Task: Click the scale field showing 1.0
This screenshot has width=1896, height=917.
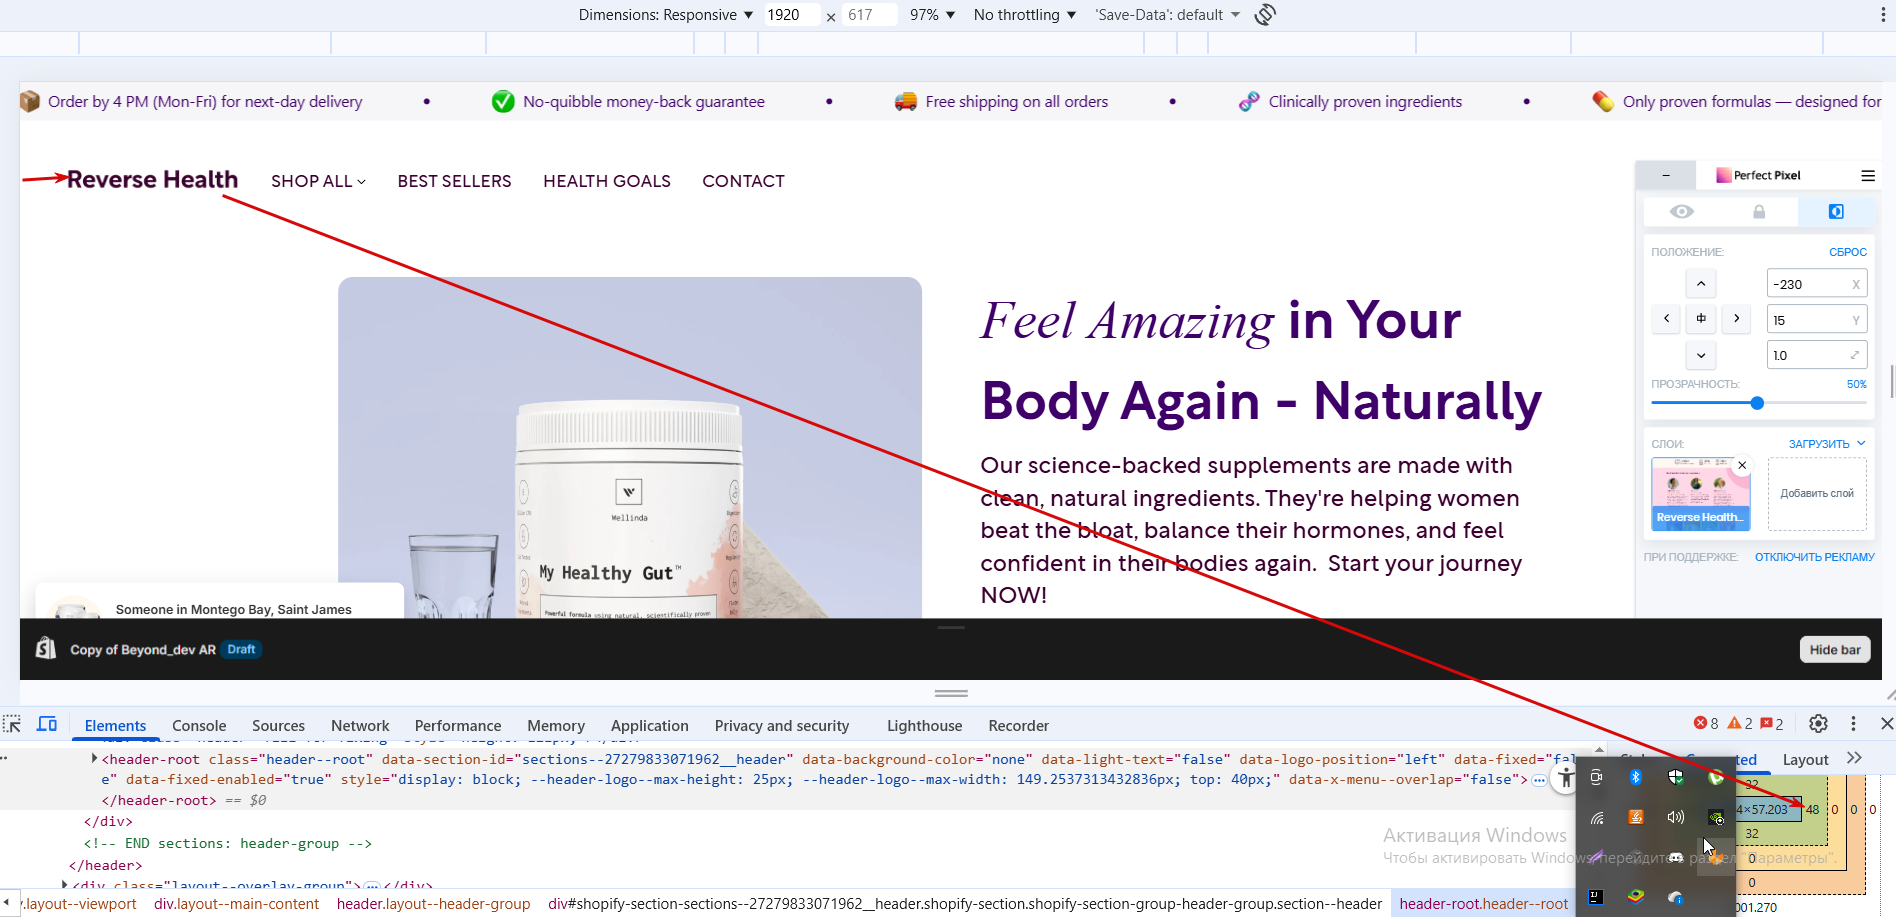Action: point(1816,355)
